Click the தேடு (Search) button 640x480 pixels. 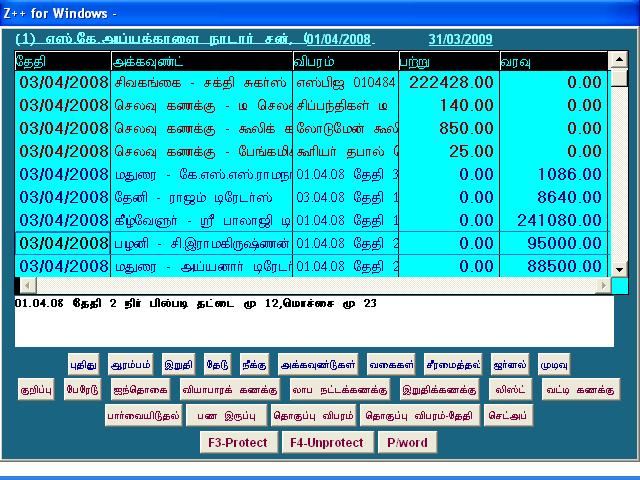218,364
